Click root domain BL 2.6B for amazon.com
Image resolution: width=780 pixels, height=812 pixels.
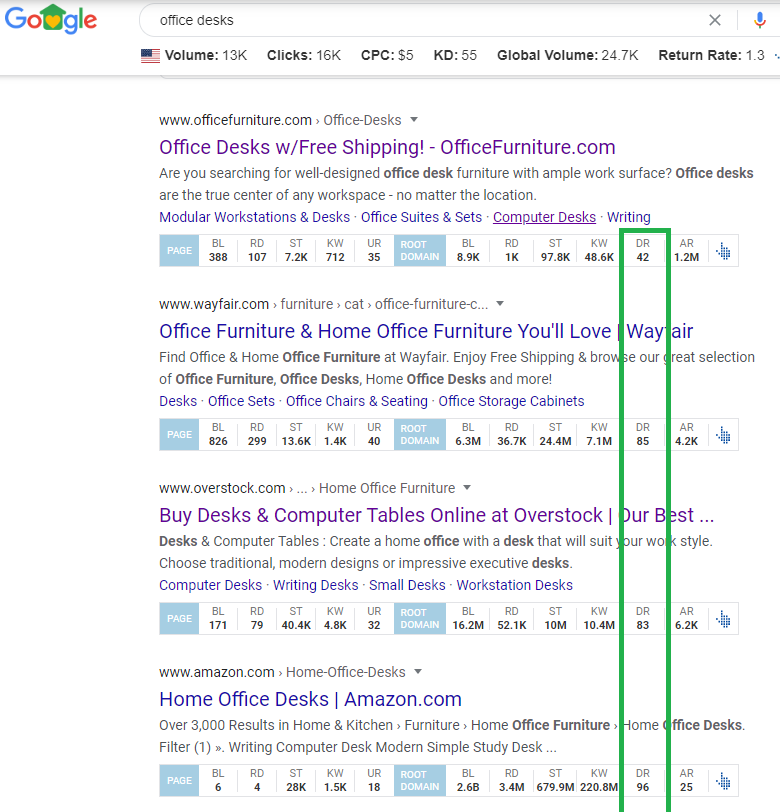coord(468,787)
